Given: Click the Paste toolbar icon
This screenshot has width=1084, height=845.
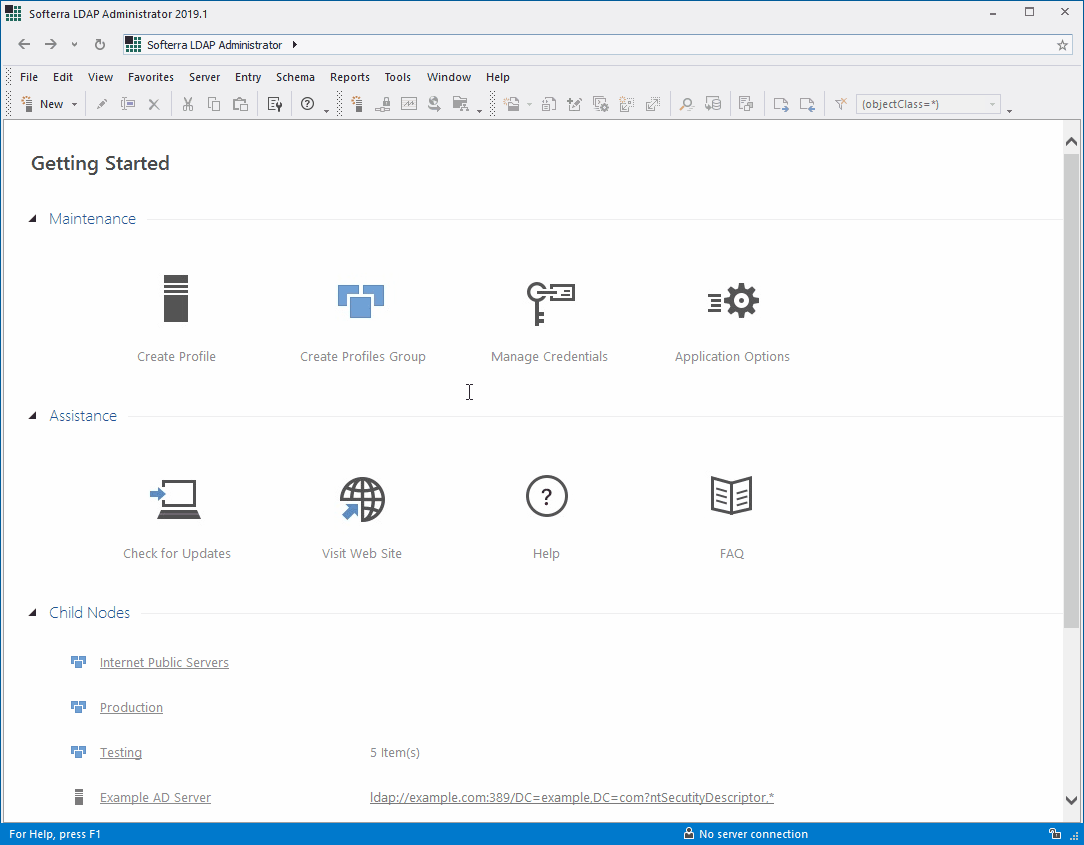Looking at the screenshot, I should (x=240, y=104).
